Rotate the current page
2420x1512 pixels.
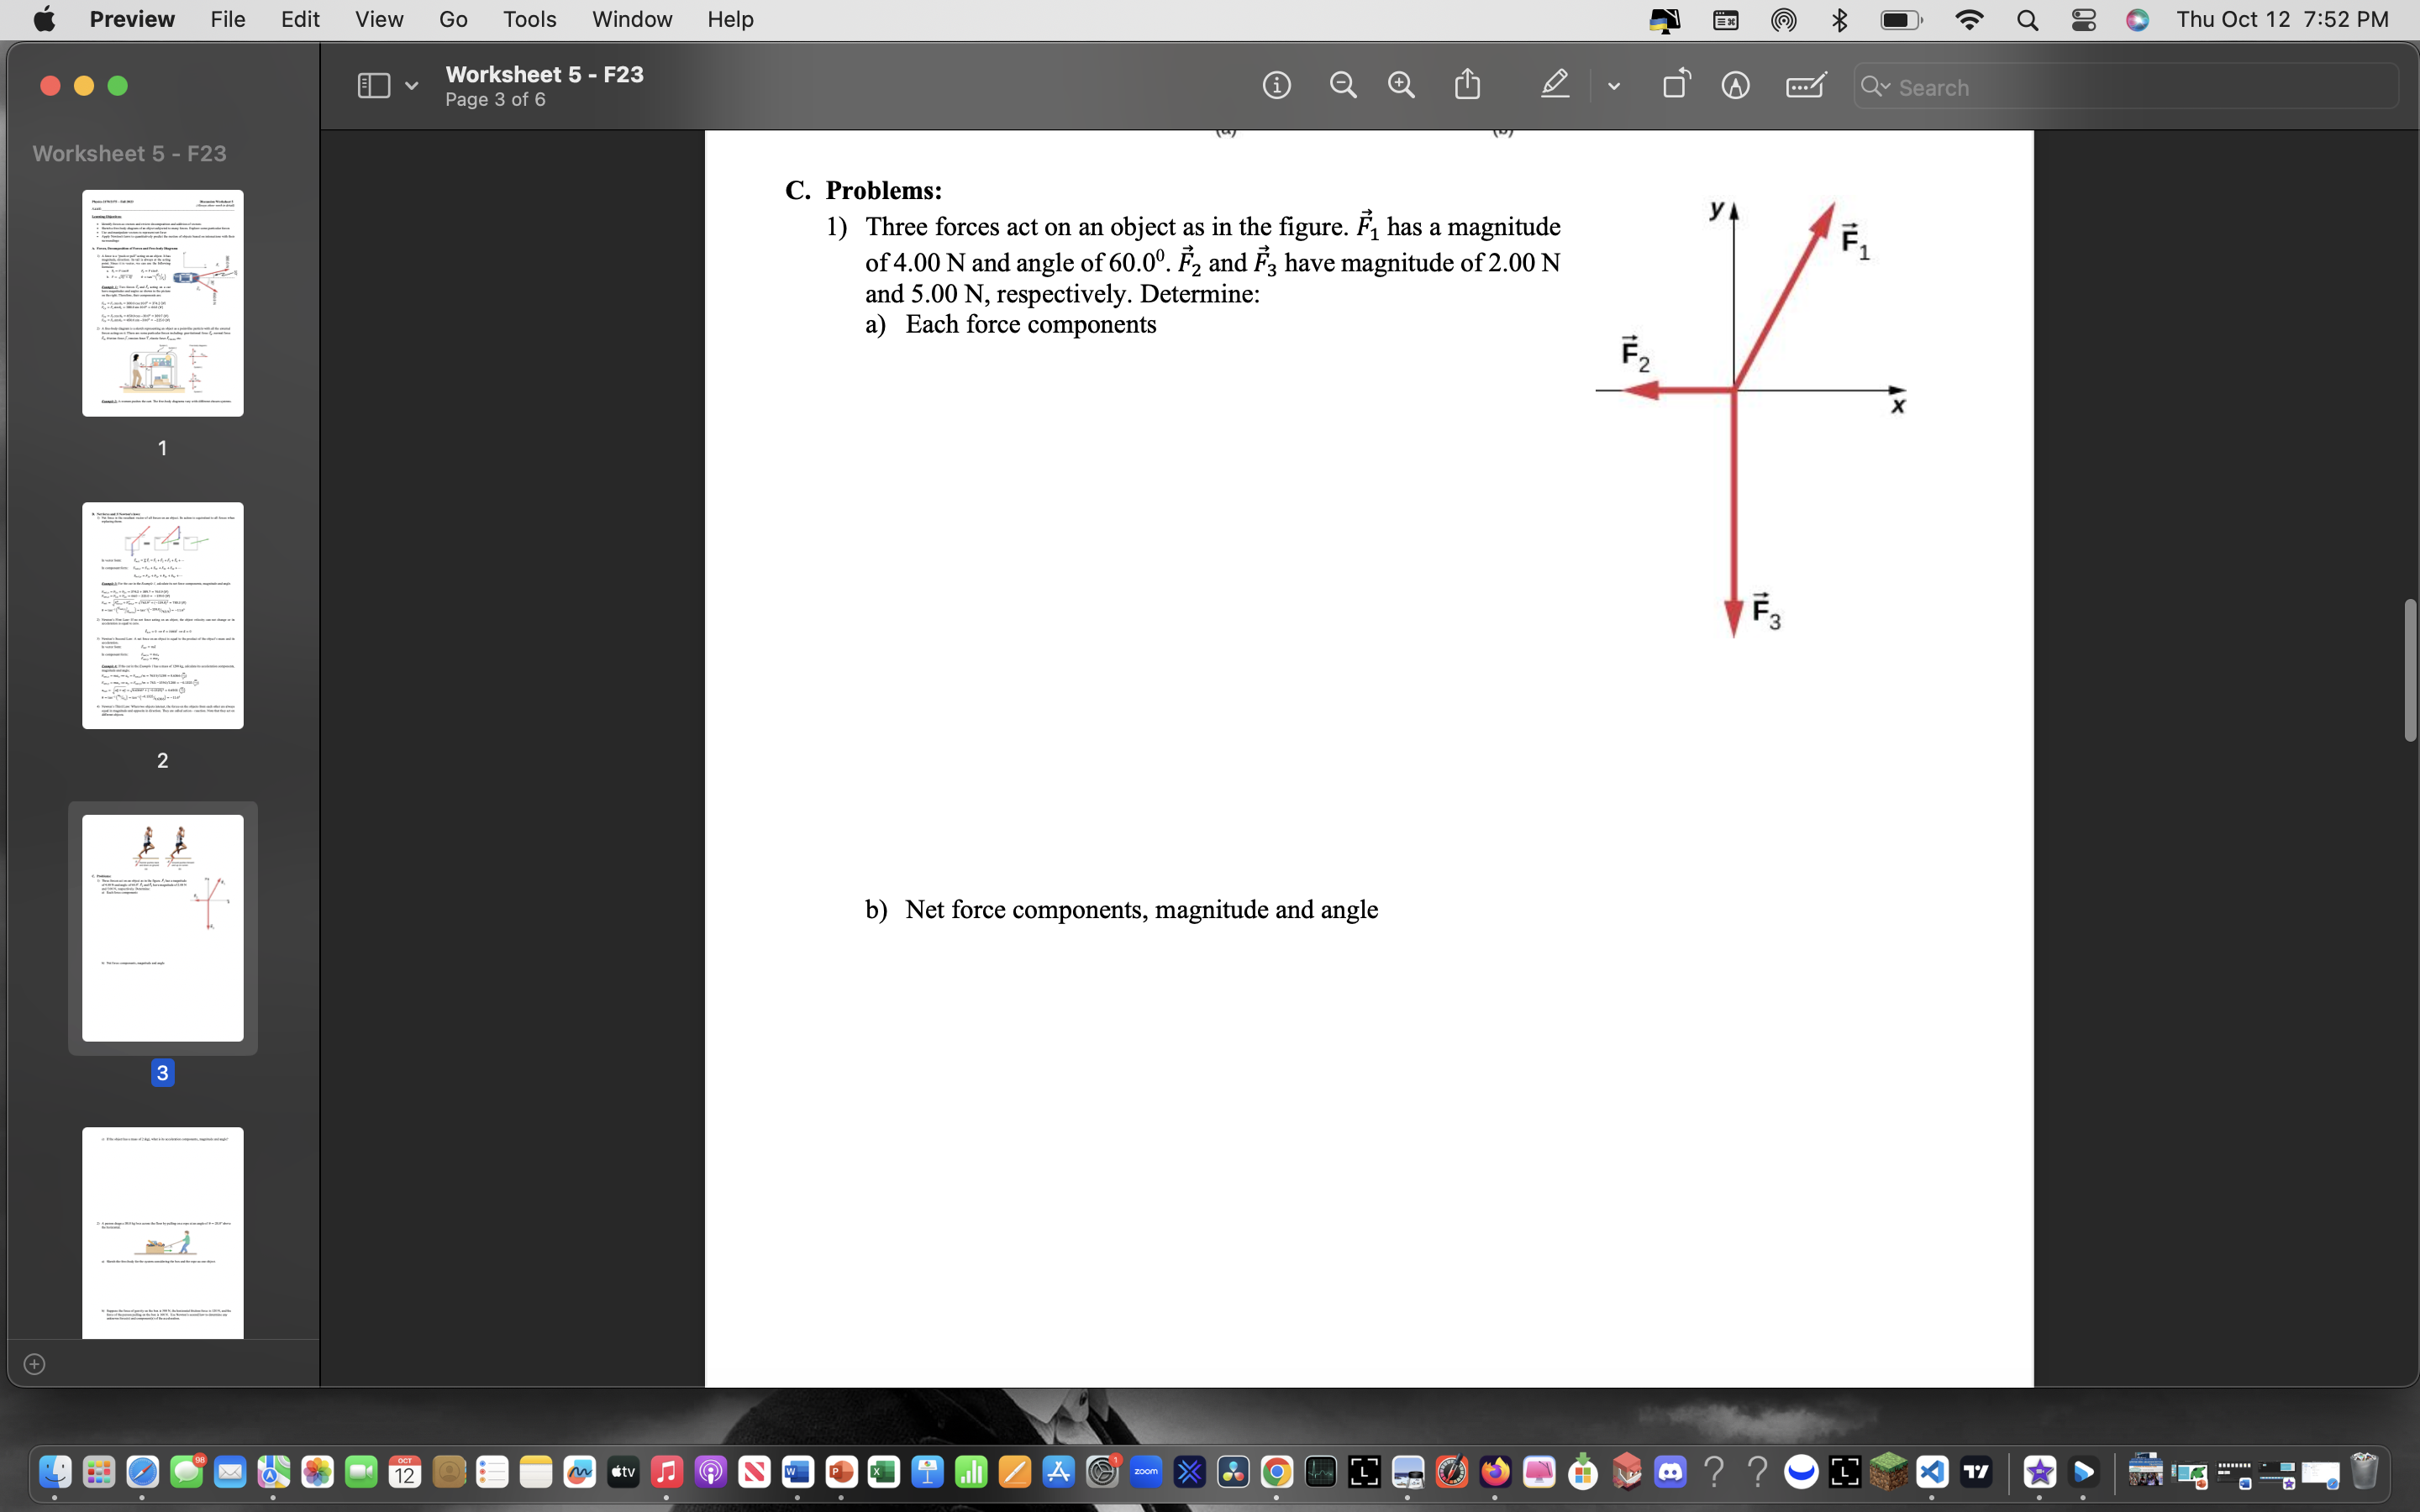[1675, 85]
